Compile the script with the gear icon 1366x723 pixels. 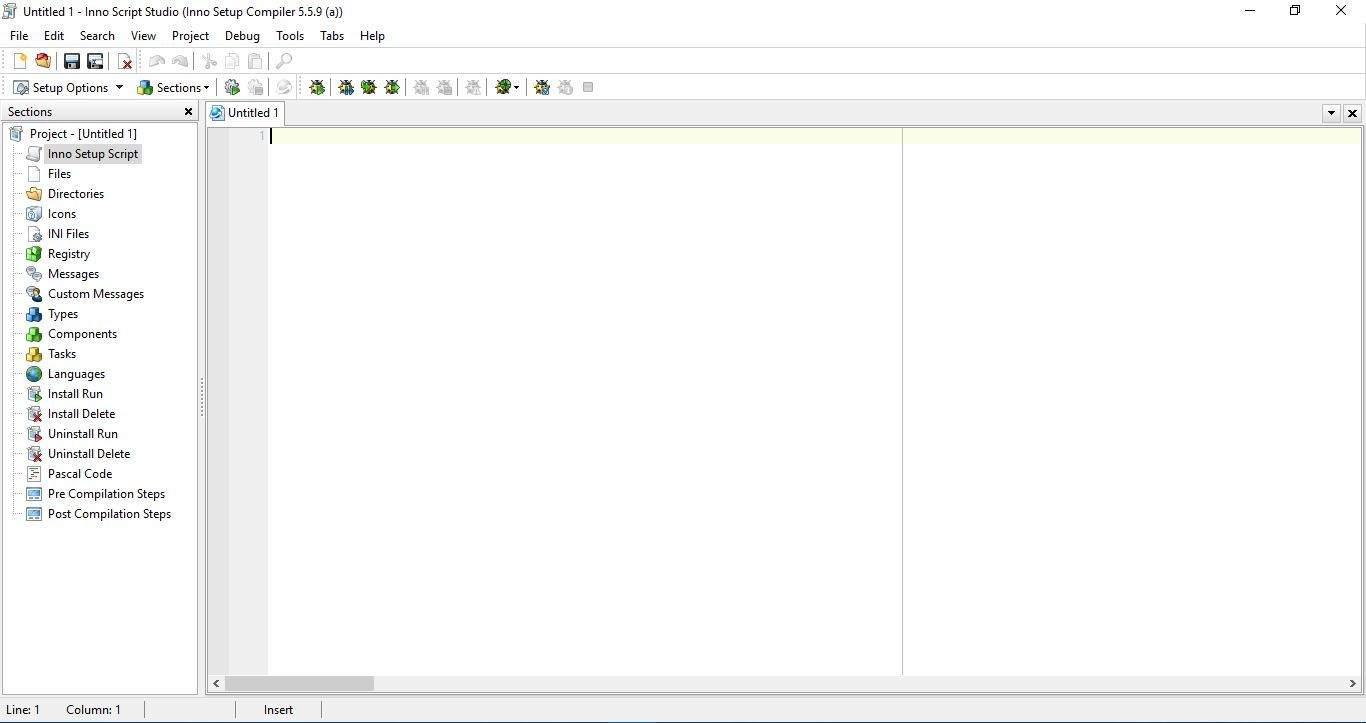232,87
